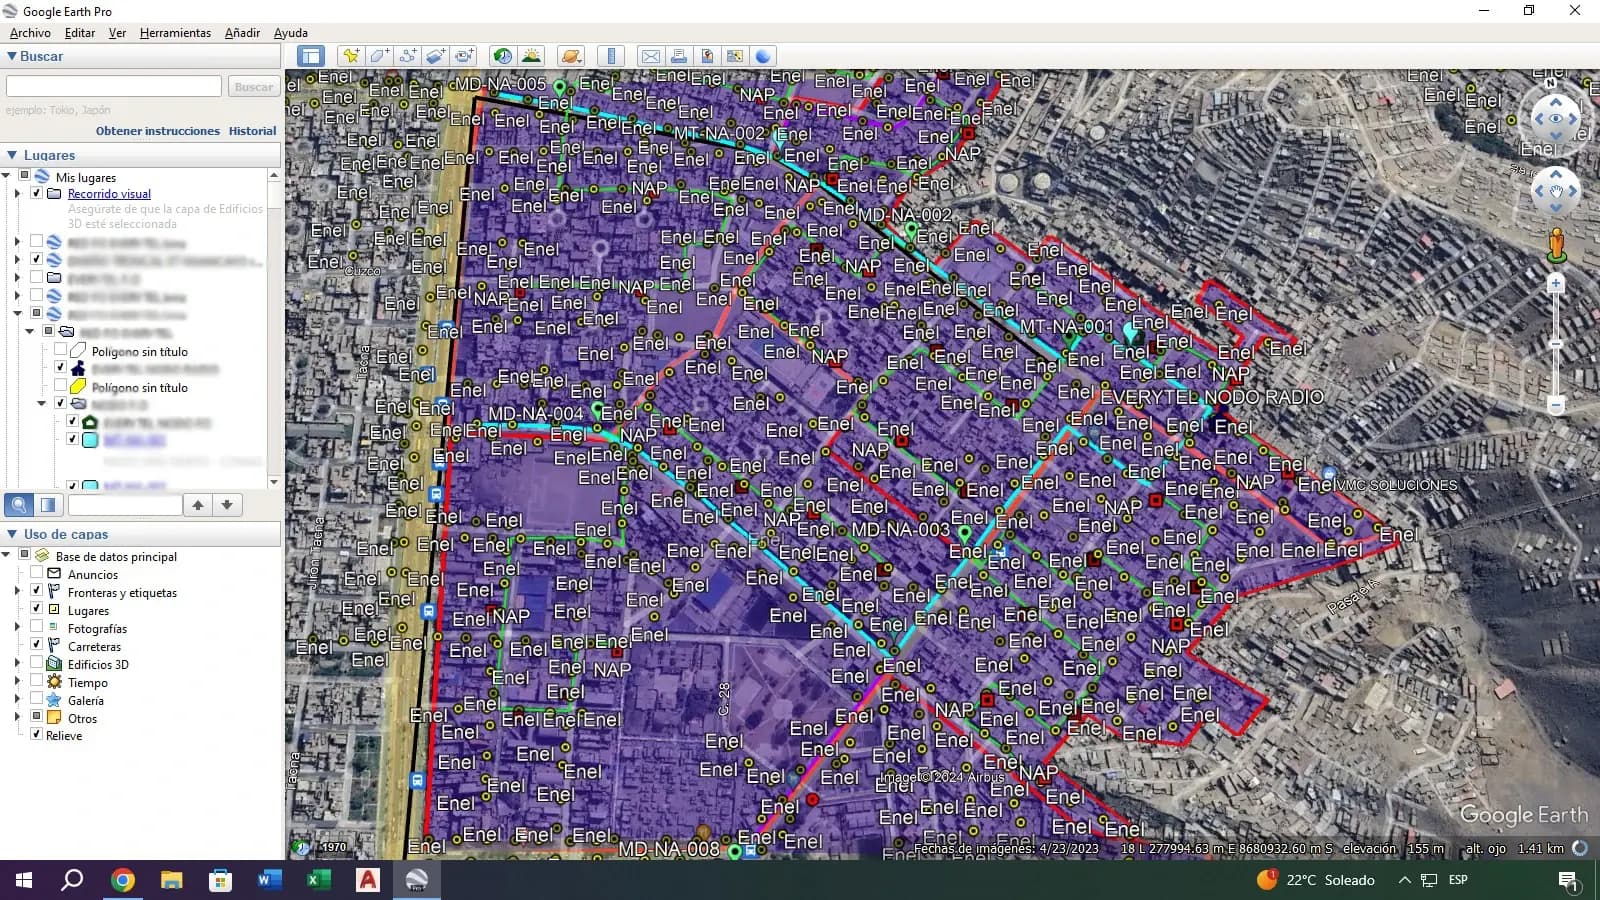The image size is (1600, 900).
Task: Click the MD-NA-004 placemark on map
Action: (597, 410)
